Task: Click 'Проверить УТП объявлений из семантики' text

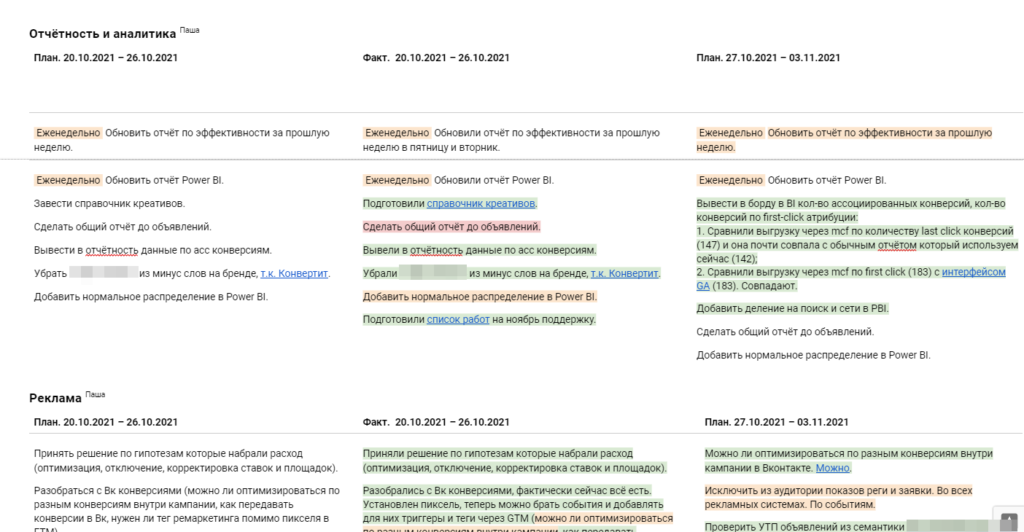Action: click(805, 527)
